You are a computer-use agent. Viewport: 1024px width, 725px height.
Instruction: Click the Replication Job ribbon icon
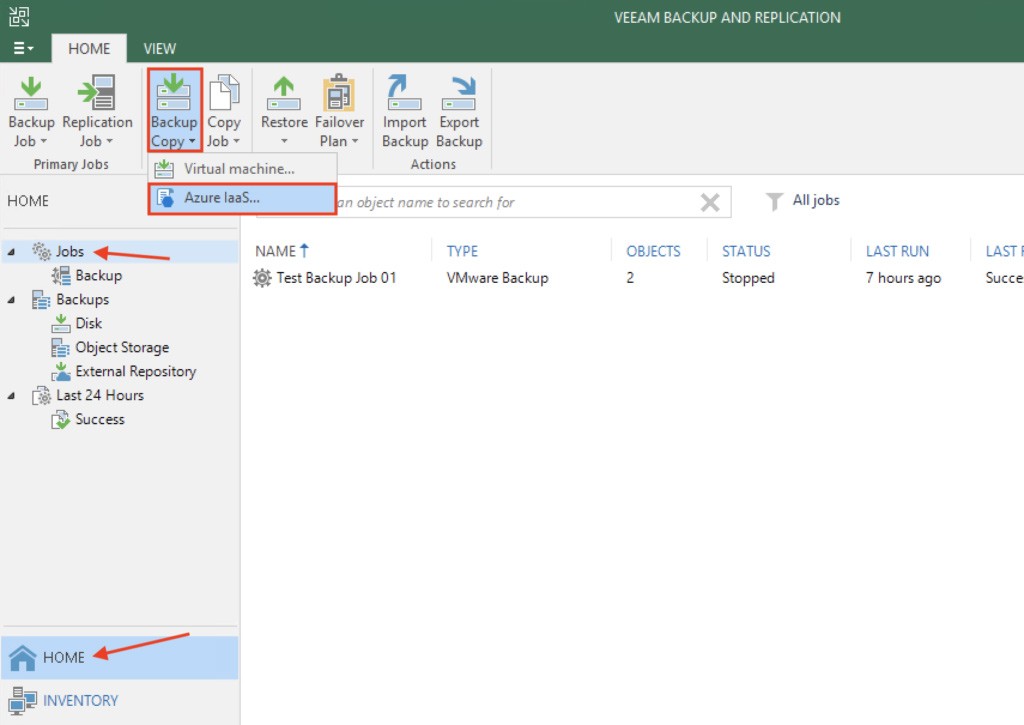pyautogui.click(x=97, y=92)
